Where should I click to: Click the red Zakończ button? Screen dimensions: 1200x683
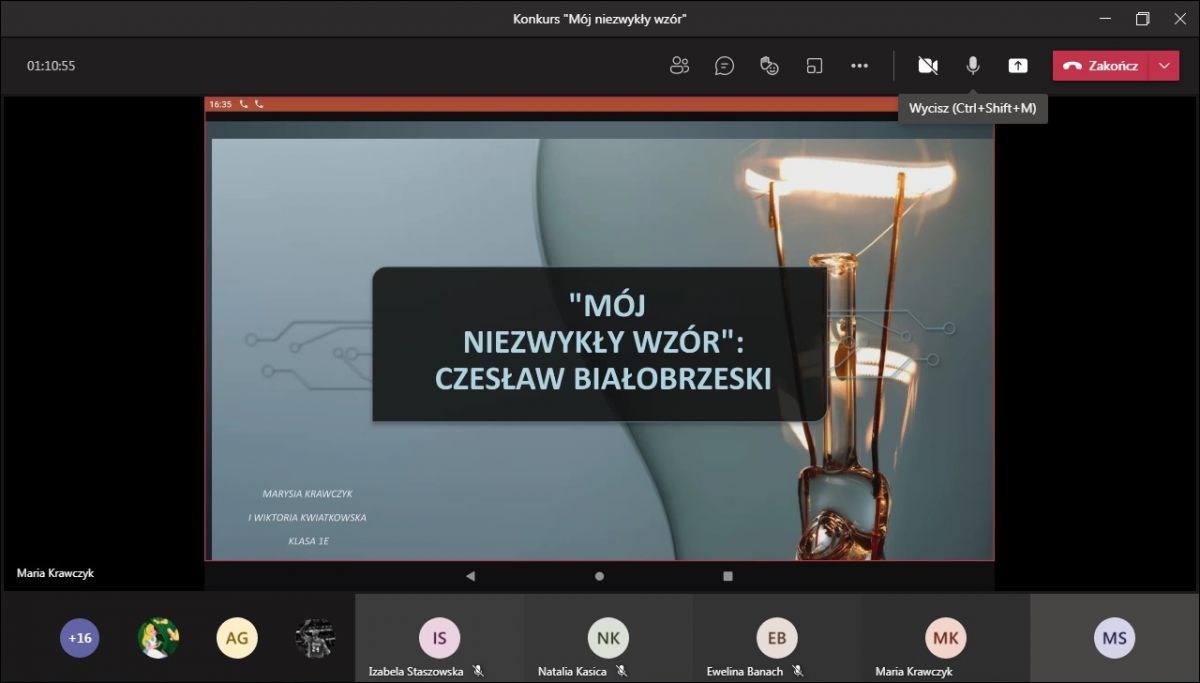click(1101, 66)
